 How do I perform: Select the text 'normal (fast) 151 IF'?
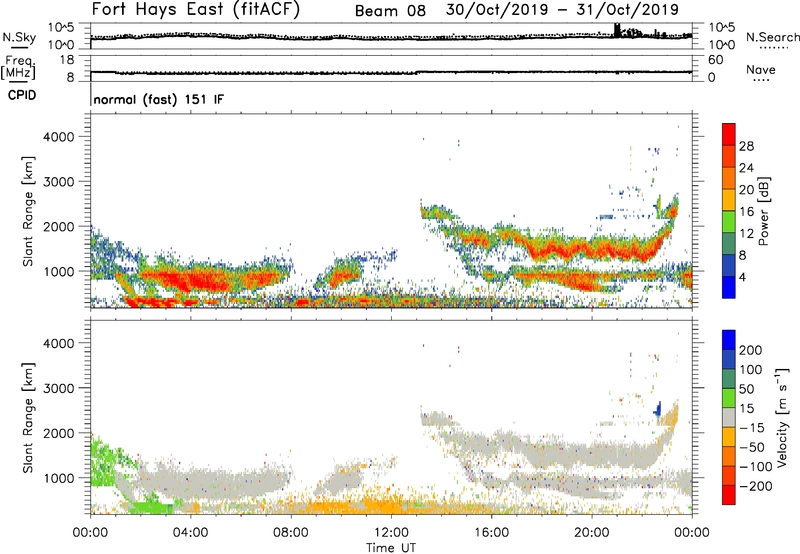click(x=159, y=99)
